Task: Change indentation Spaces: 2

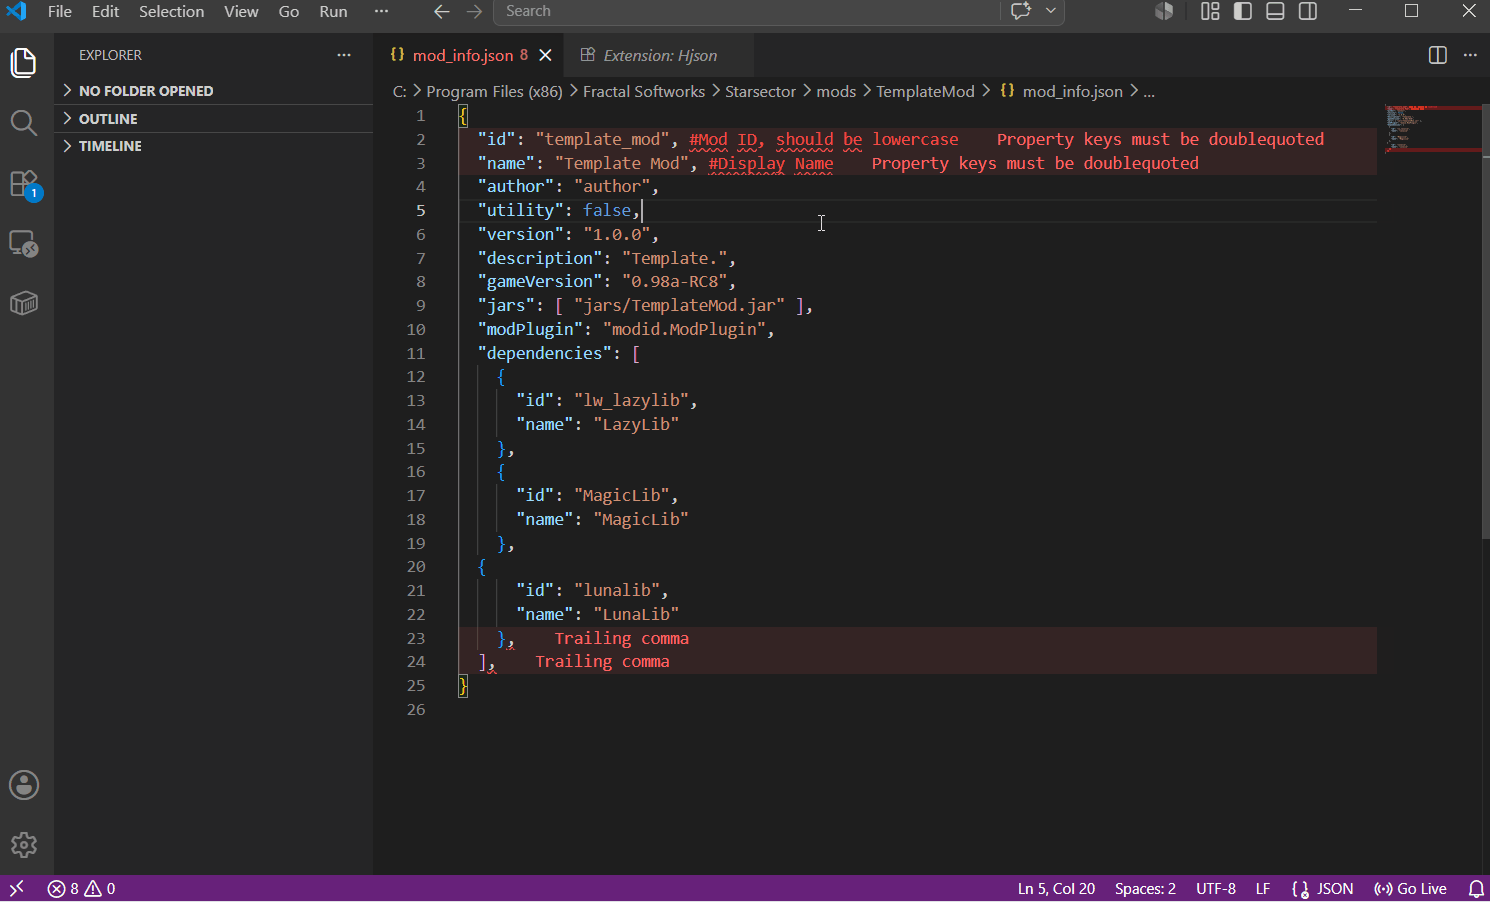Action: [x=1145, y=888]
